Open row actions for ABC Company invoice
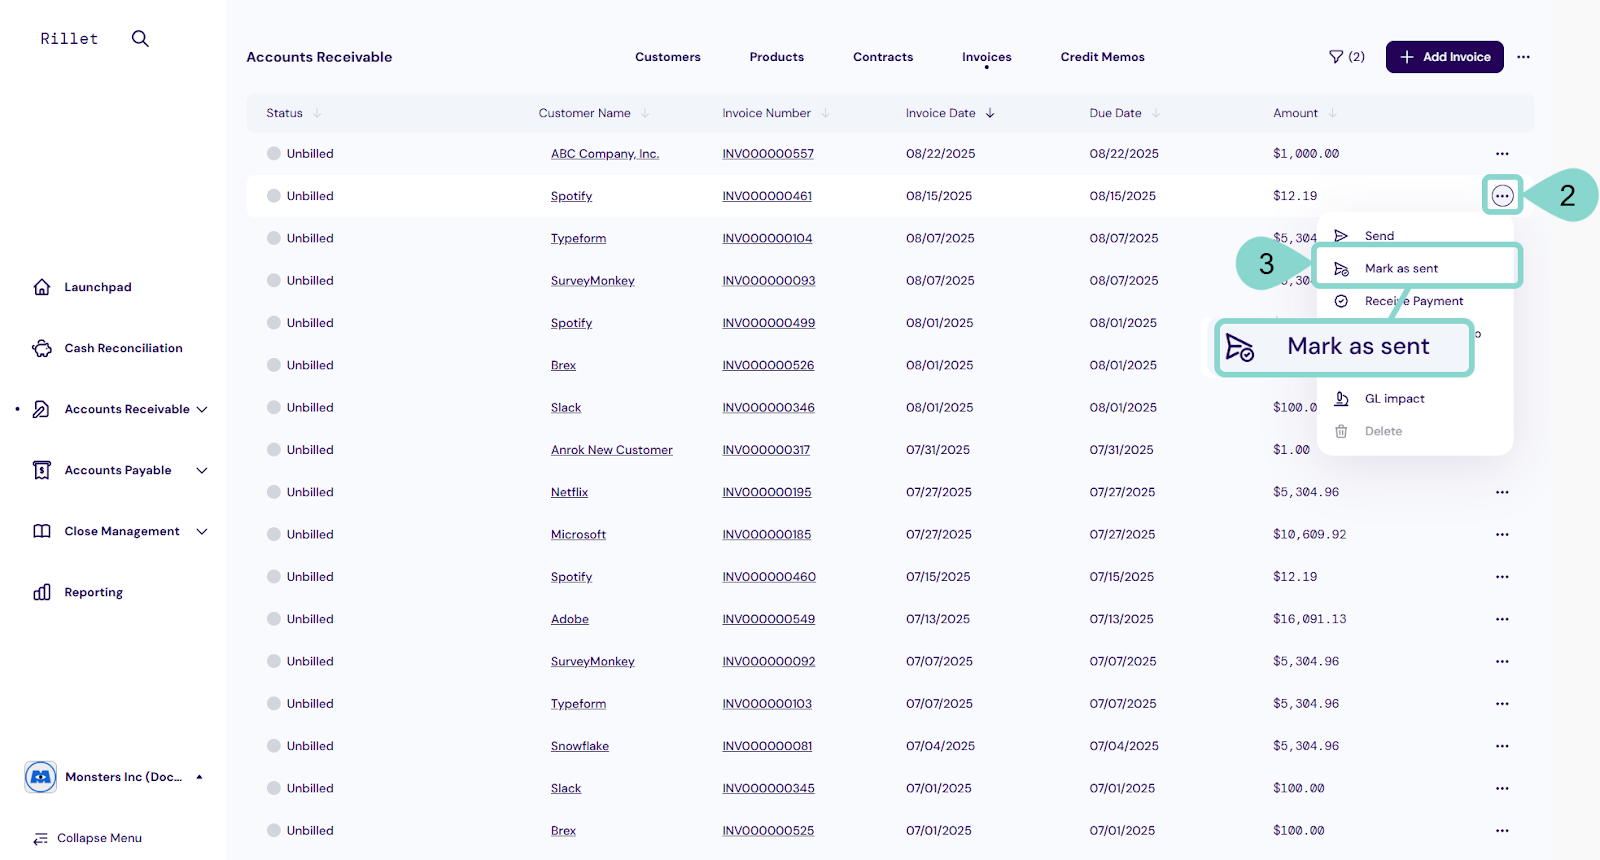The width and height of the screenshot is (1600, 860). [1502, 154]
